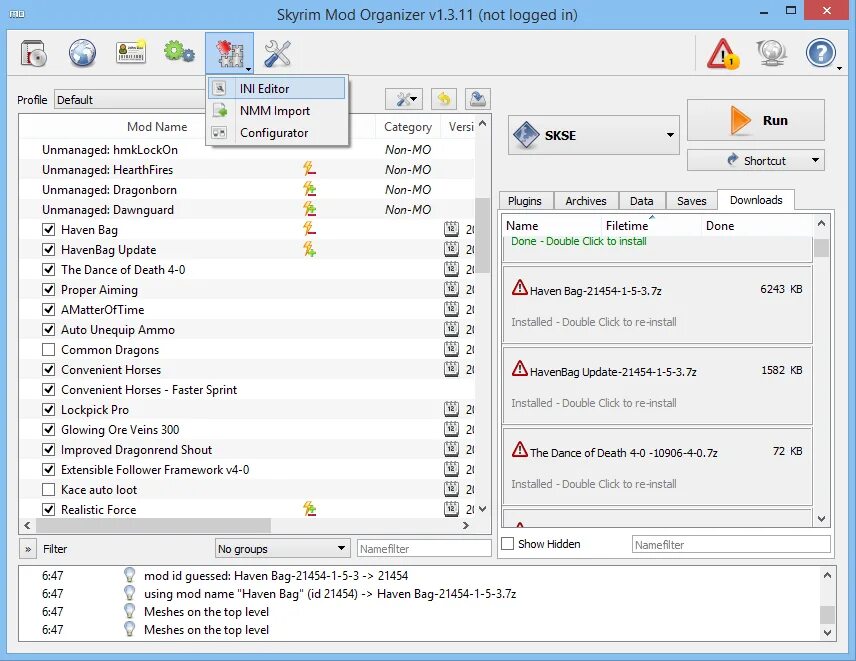Select the Improved Dragonrend Shout row
Image resolution: width=856 pixels, height=661 pixels.
click(247, 449)
